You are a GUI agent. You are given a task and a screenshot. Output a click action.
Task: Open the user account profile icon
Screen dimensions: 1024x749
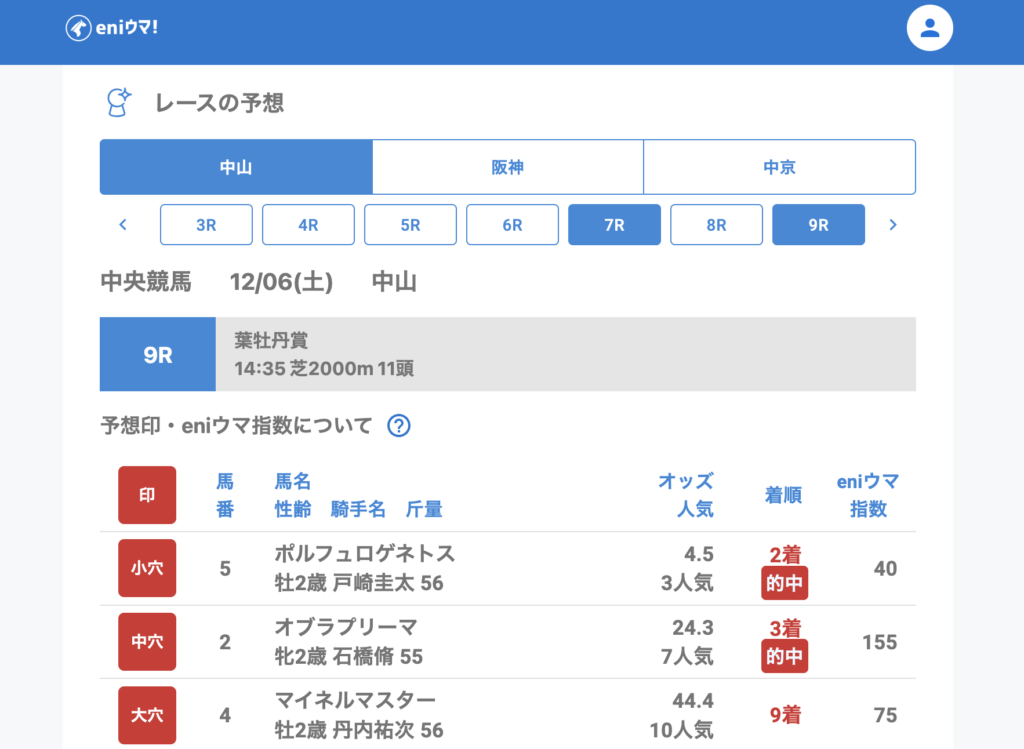[x=929, y=28]
